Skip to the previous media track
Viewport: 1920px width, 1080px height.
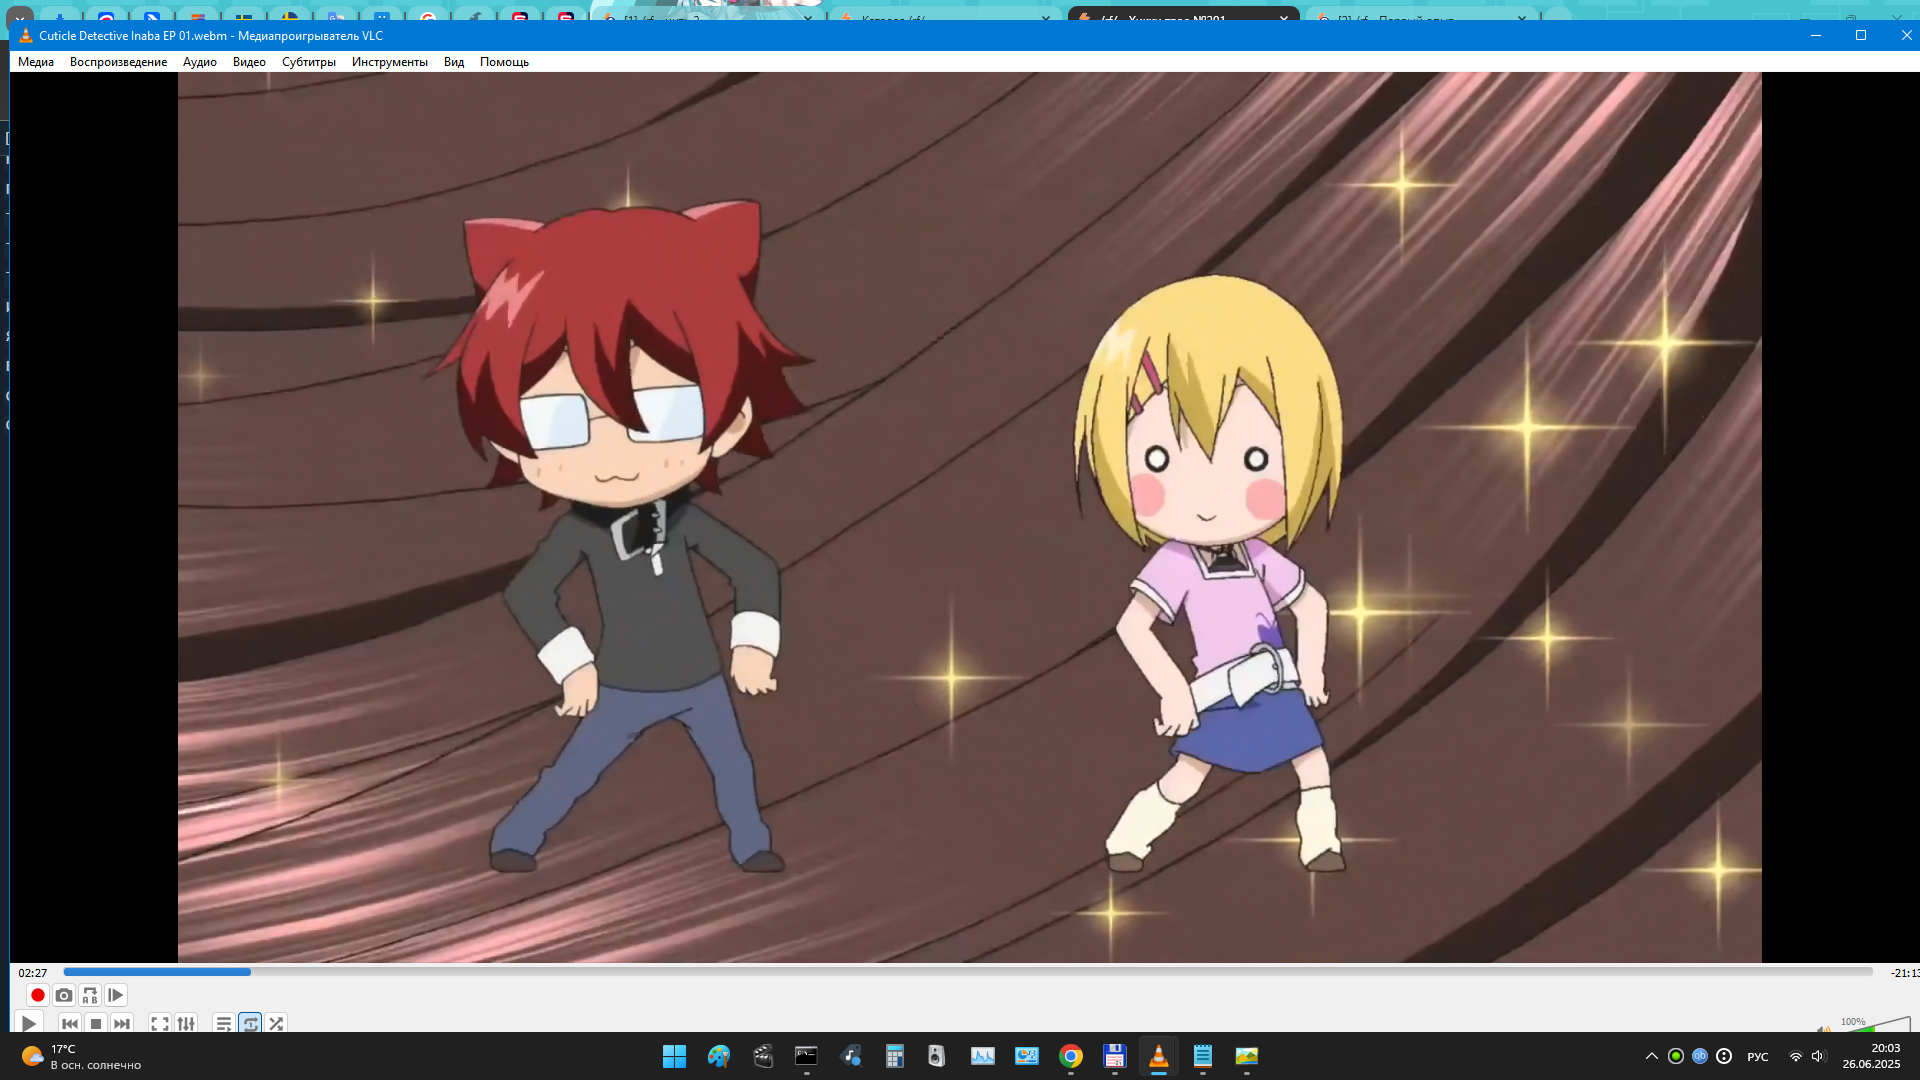(x=70, y=1023)
